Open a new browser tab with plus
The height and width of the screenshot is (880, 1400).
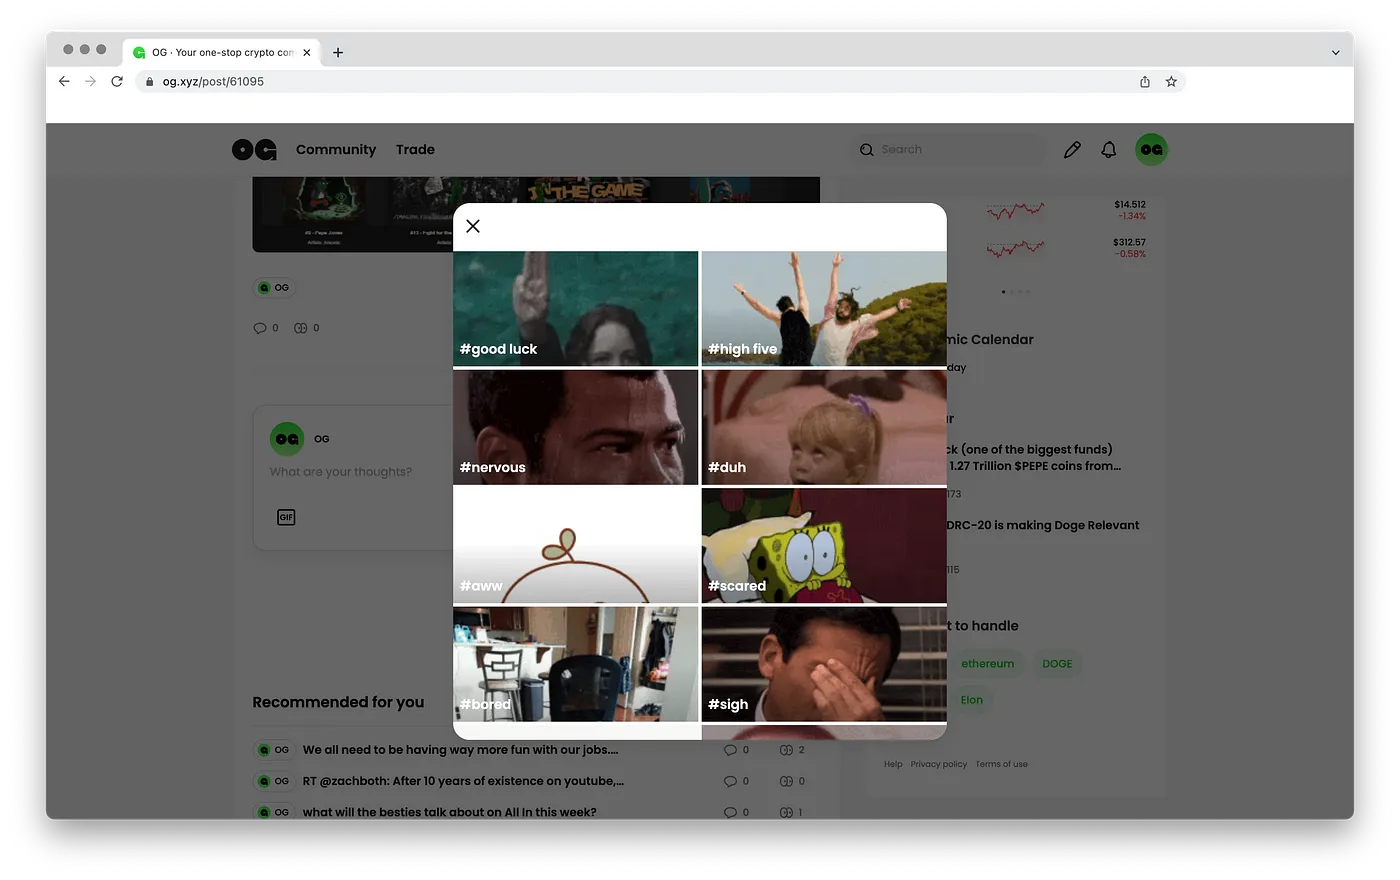pos(338,53)
